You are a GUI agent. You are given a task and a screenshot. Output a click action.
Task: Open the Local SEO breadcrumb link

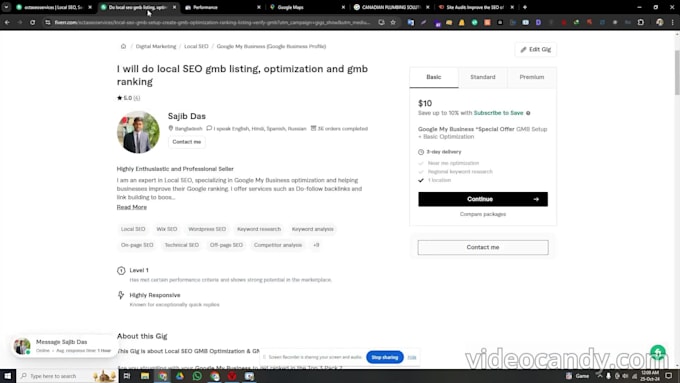[x=196, y=46]
